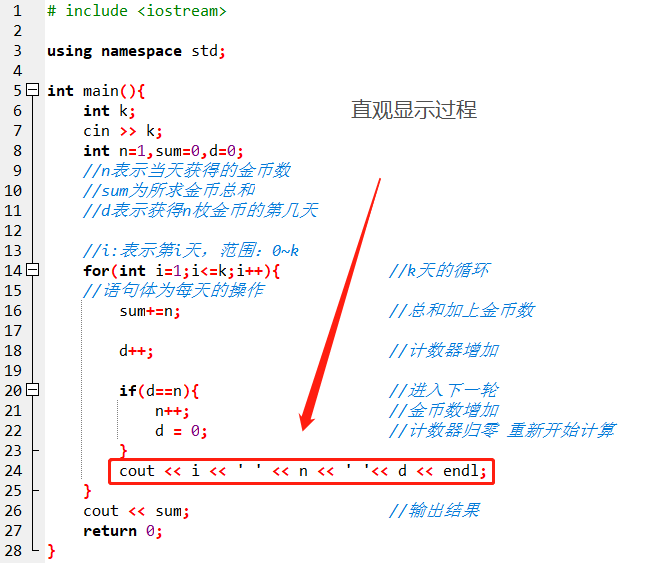Viewport: 646px width, 563px height.
Task: Click the 'cout << sum;' output statement
Action: [136, 511]
